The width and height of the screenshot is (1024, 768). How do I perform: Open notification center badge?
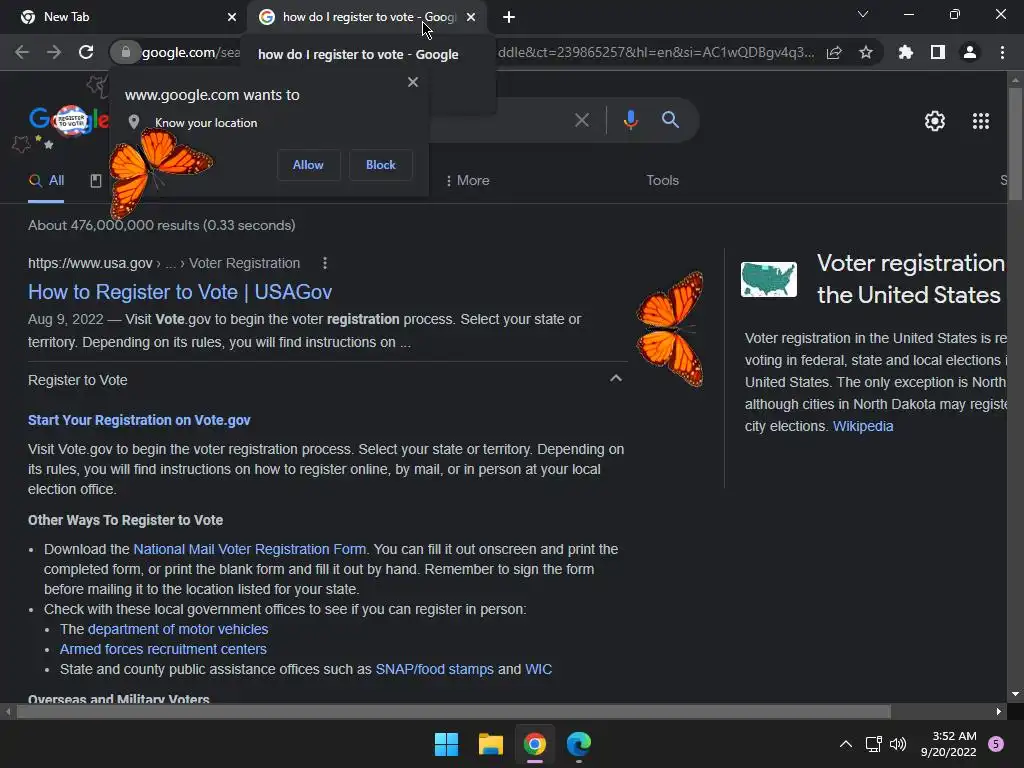click(996, 744)
